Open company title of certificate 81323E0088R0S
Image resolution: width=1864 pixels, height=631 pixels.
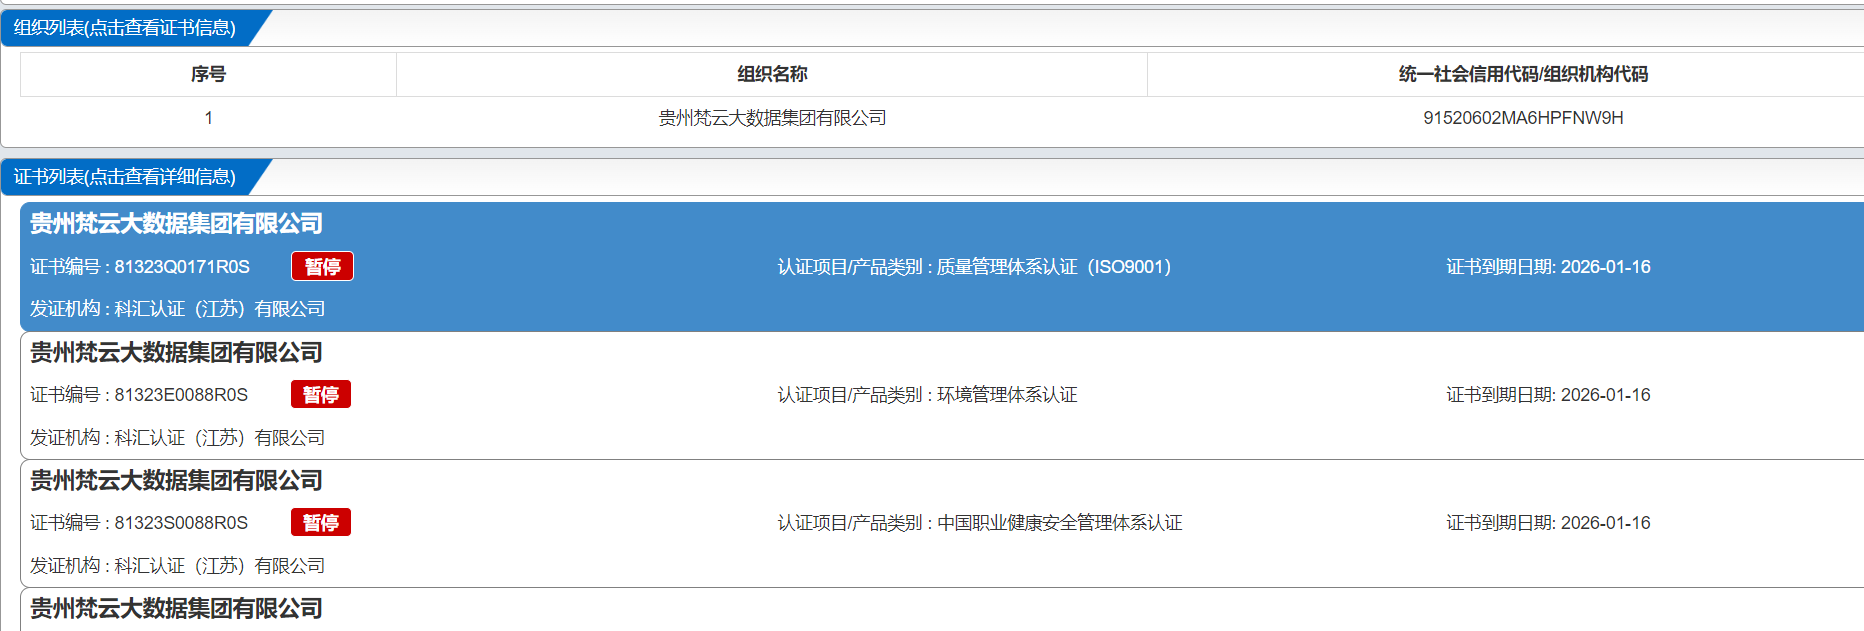(x=176, y=352)
